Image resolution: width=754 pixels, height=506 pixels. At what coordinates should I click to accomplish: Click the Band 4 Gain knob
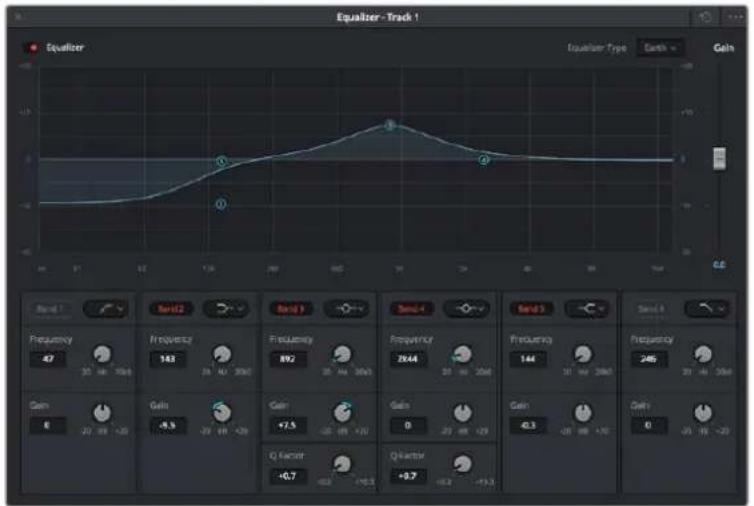[x=463, y=413]
